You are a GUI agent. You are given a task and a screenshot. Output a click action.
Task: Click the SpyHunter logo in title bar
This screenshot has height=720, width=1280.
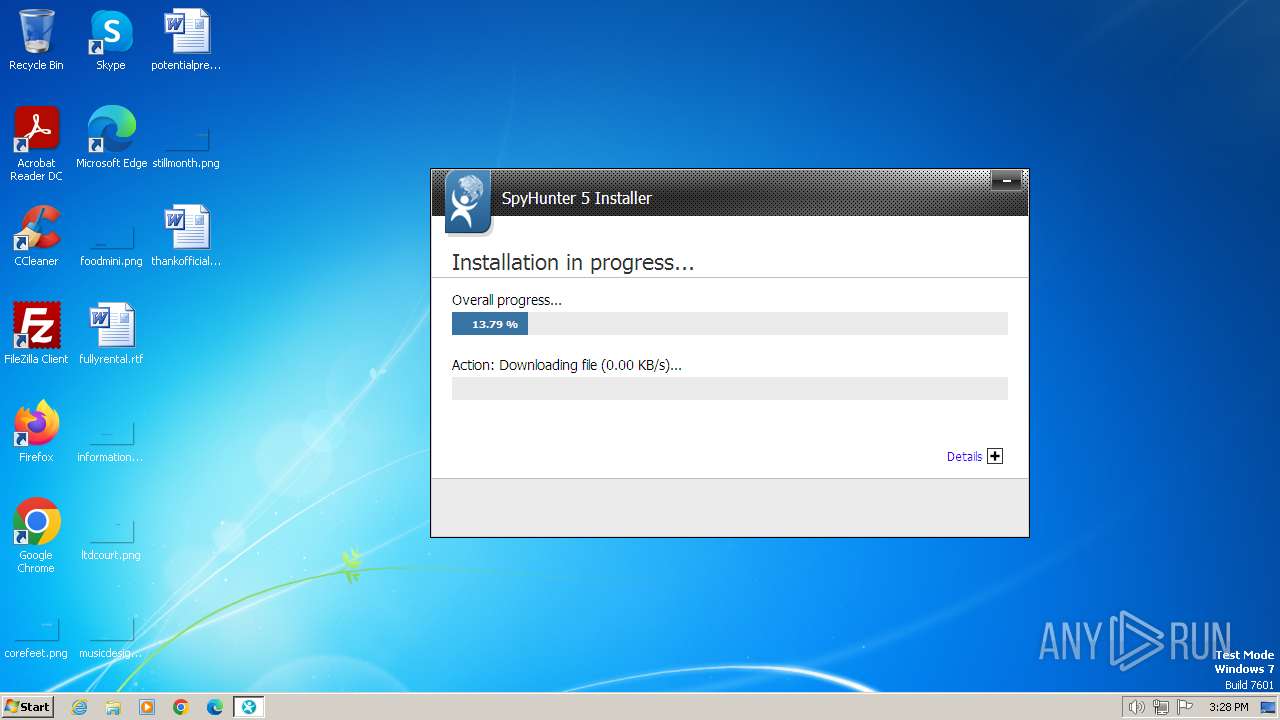468,202
